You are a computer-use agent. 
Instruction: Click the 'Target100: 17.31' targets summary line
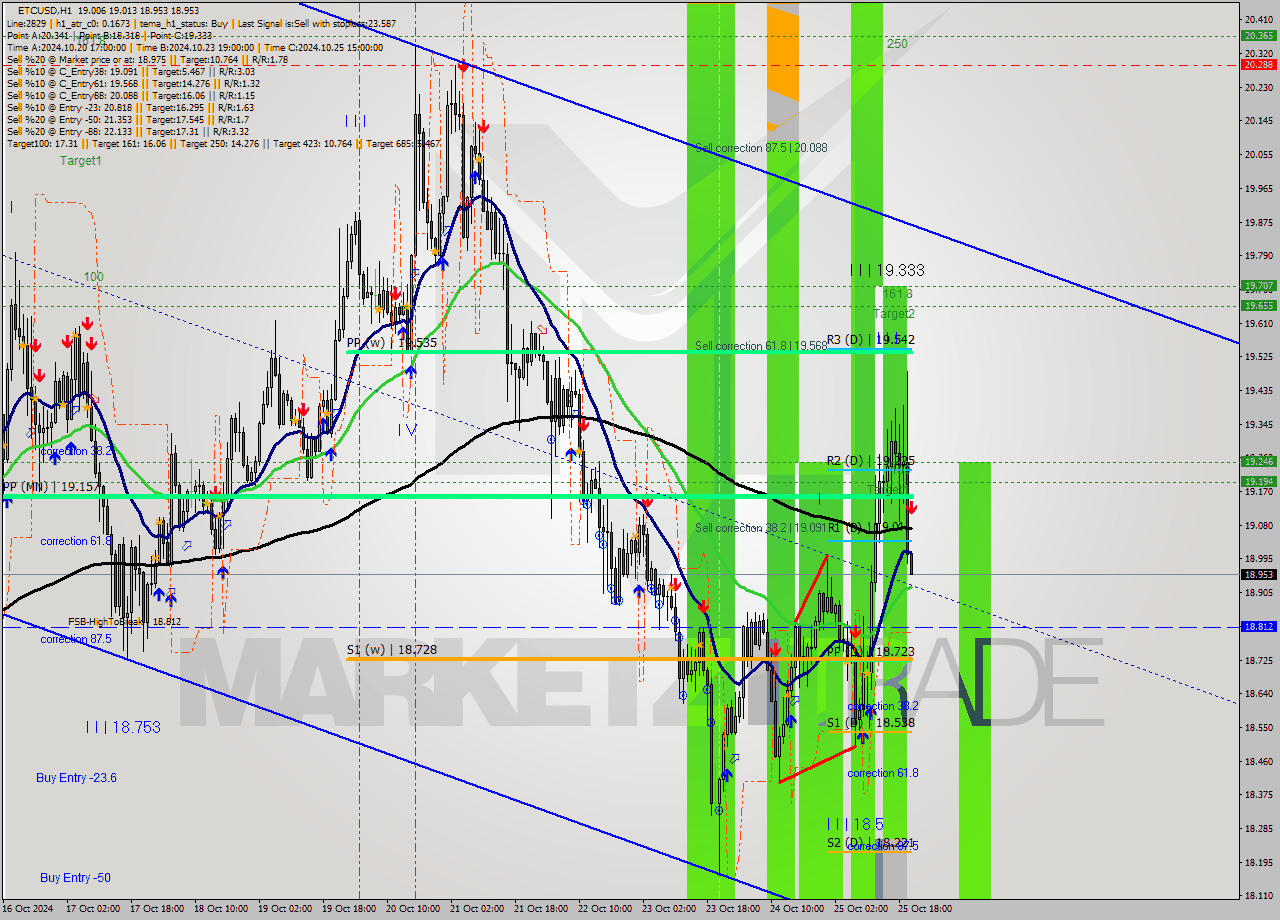click(x=223, y=143)
